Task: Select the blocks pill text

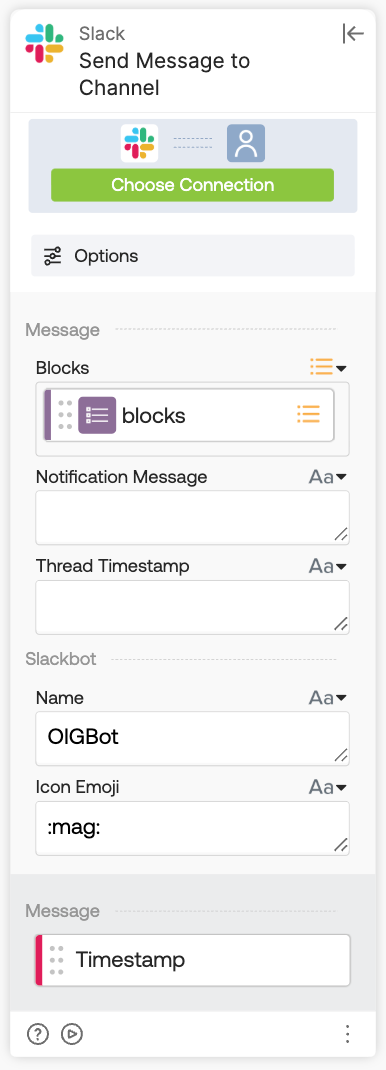Action: (153, 415)
